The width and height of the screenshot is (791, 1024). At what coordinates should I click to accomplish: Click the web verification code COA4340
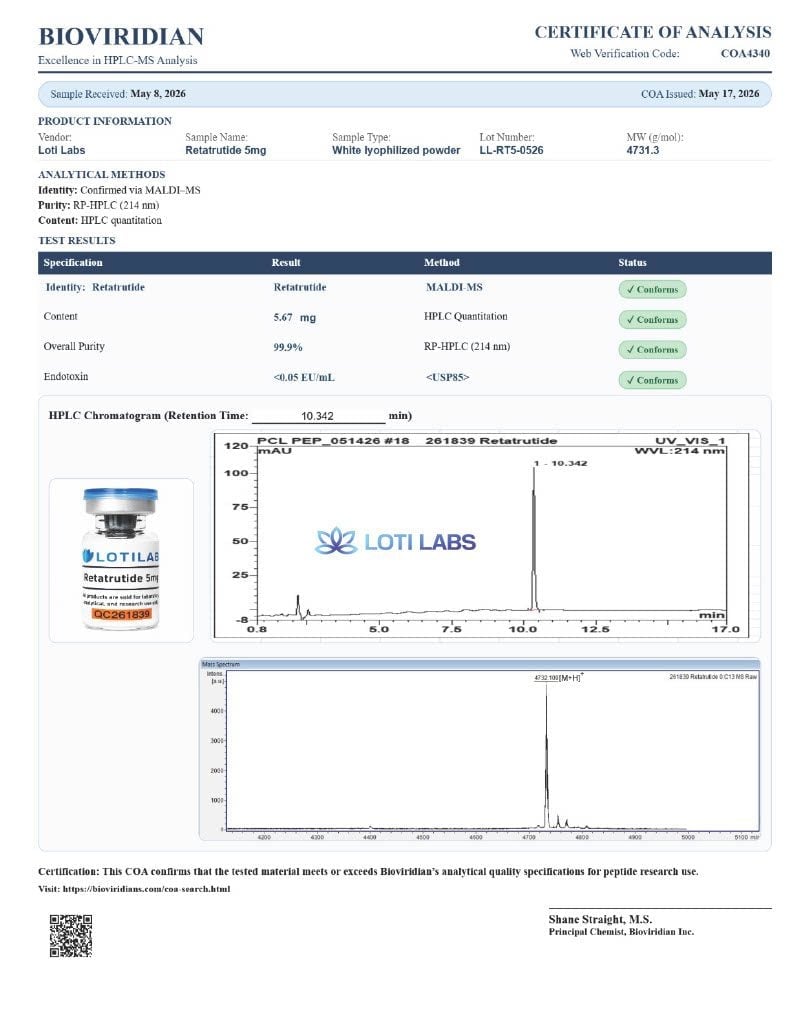[745, 54]
